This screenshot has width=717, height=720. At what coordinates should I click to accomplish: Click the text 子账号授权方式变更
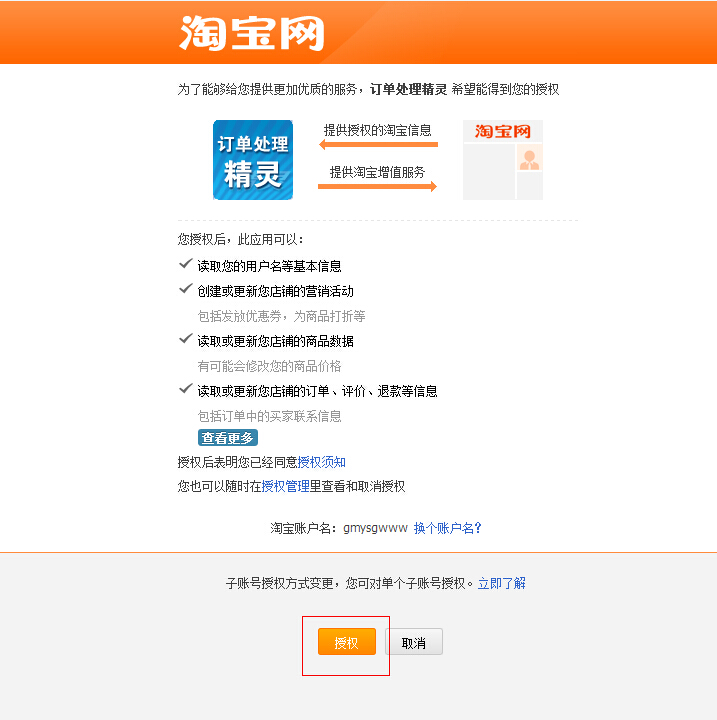coord(280,583)
